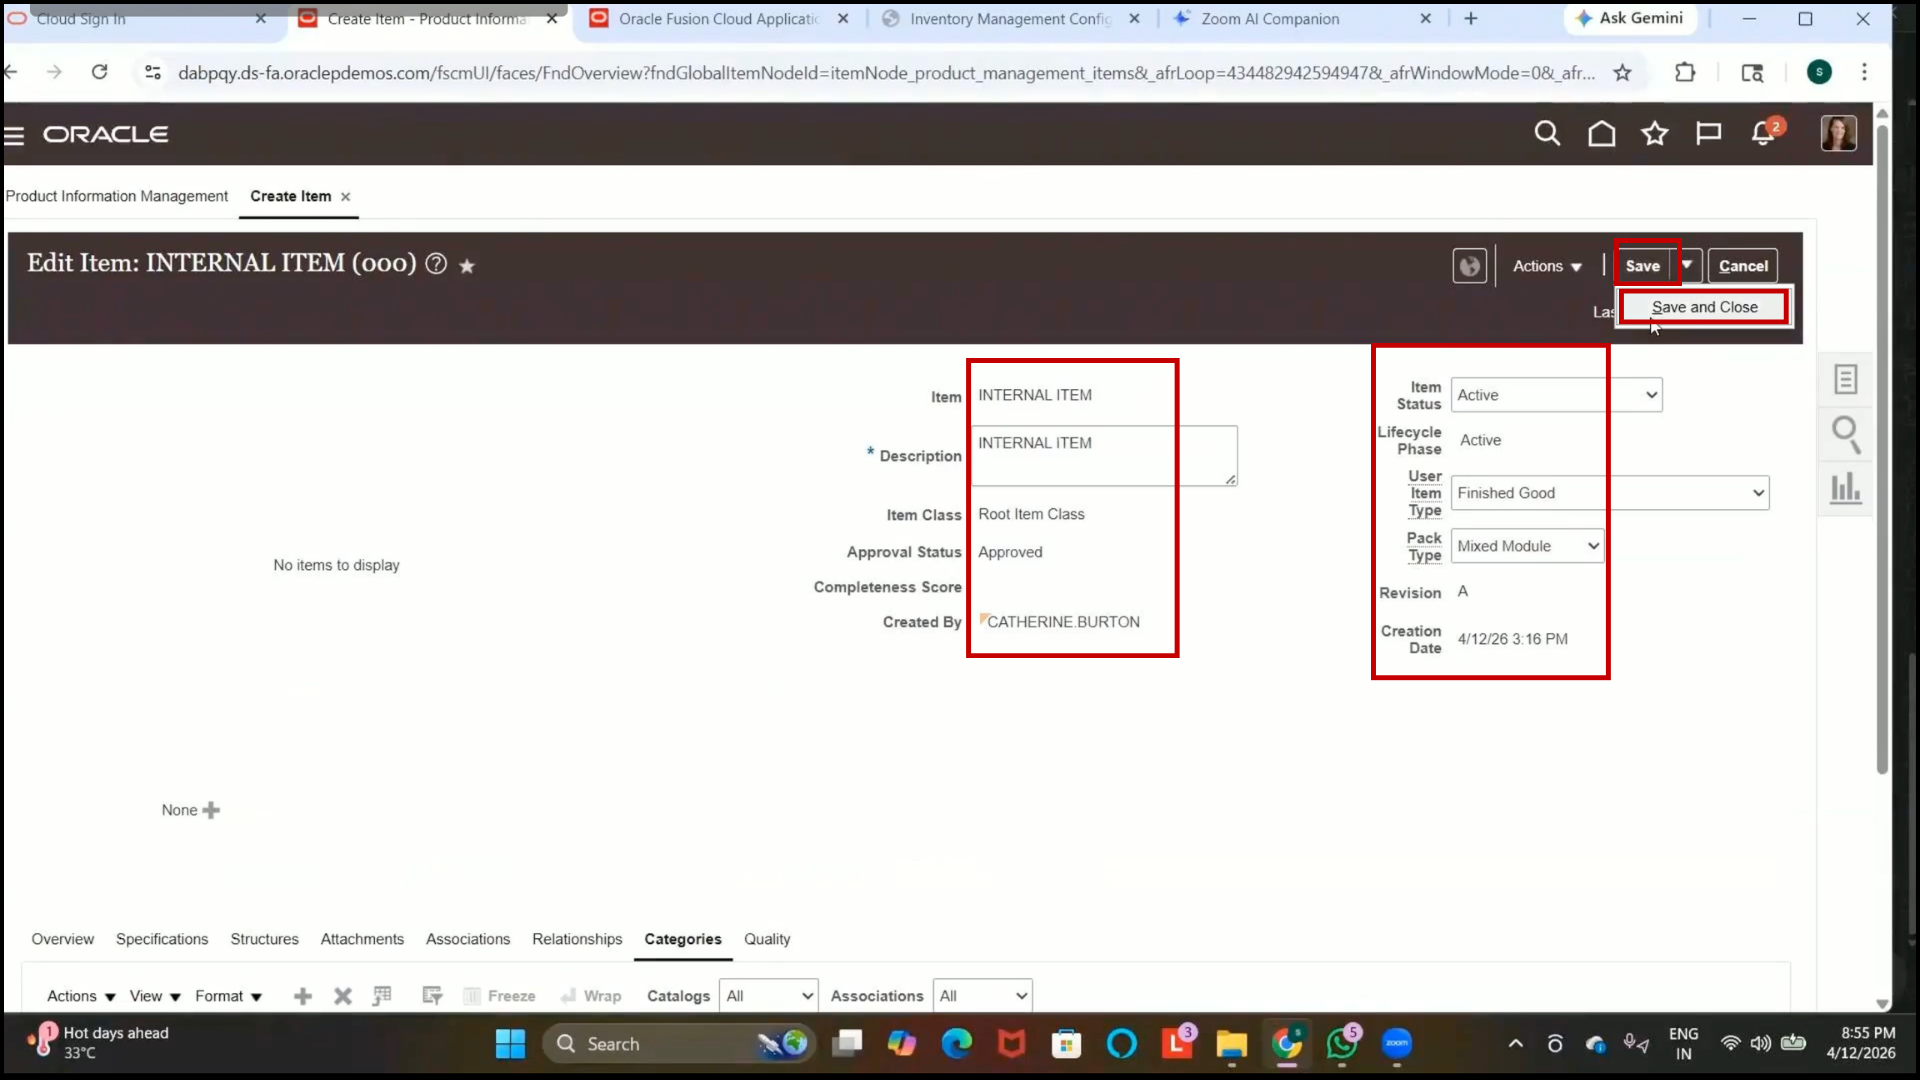The image size is (1920, 1080).
Task: Switch to Inventory Management Config browser tab
Action: 1010,19
